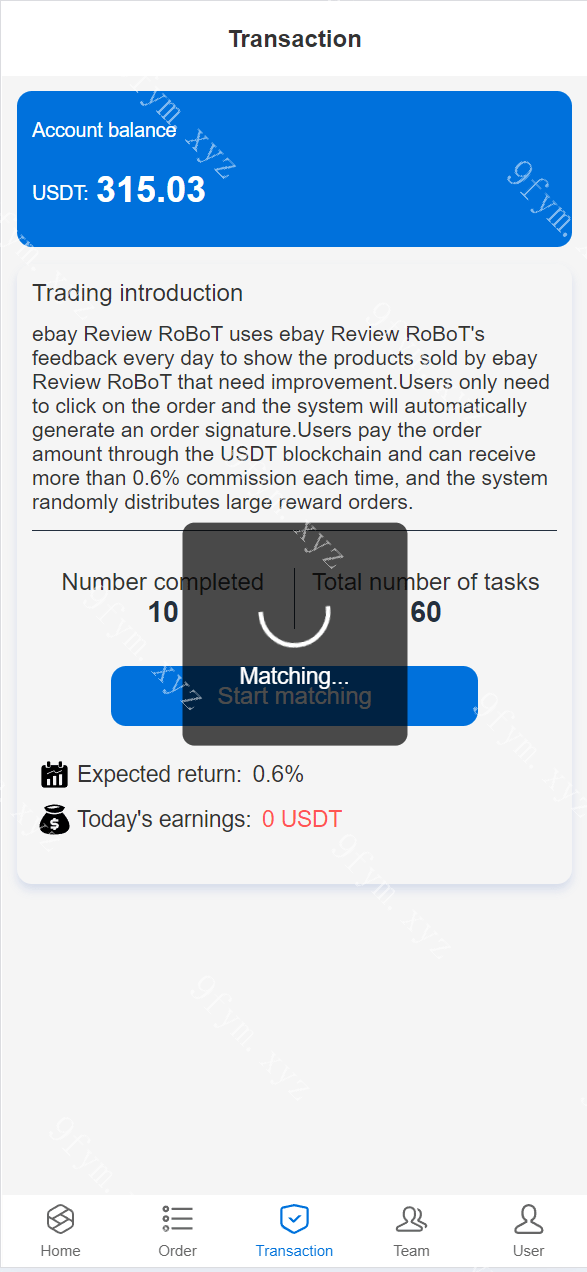Switch to the Order tab label
The width and height of the screenshot is (587, 1272).
(177, 1251)
